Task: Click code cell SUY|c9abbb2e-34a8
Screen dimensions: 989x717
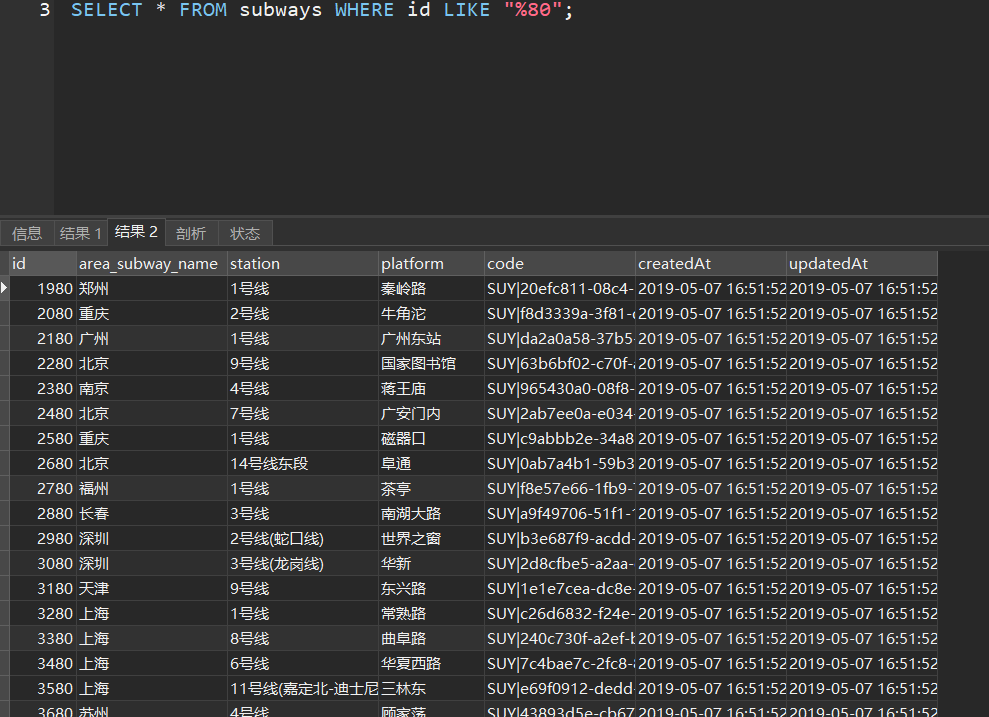Action: (559, 439)
